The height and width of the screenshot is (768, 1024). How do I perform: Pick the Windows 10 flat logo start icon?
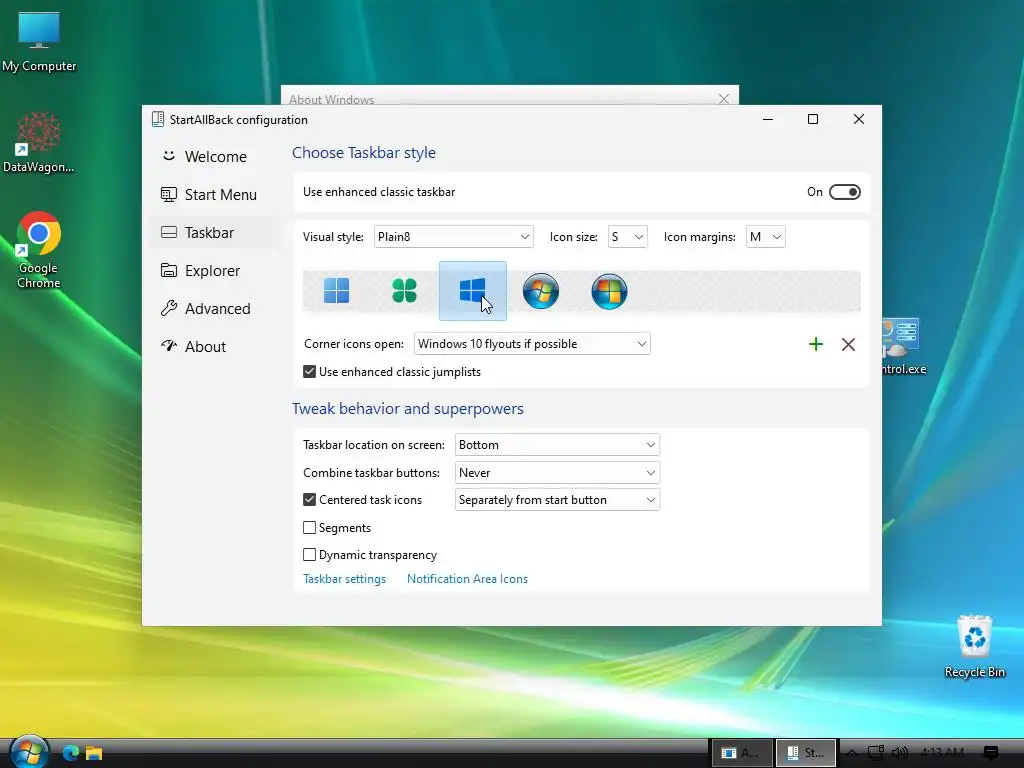[472, 291]
